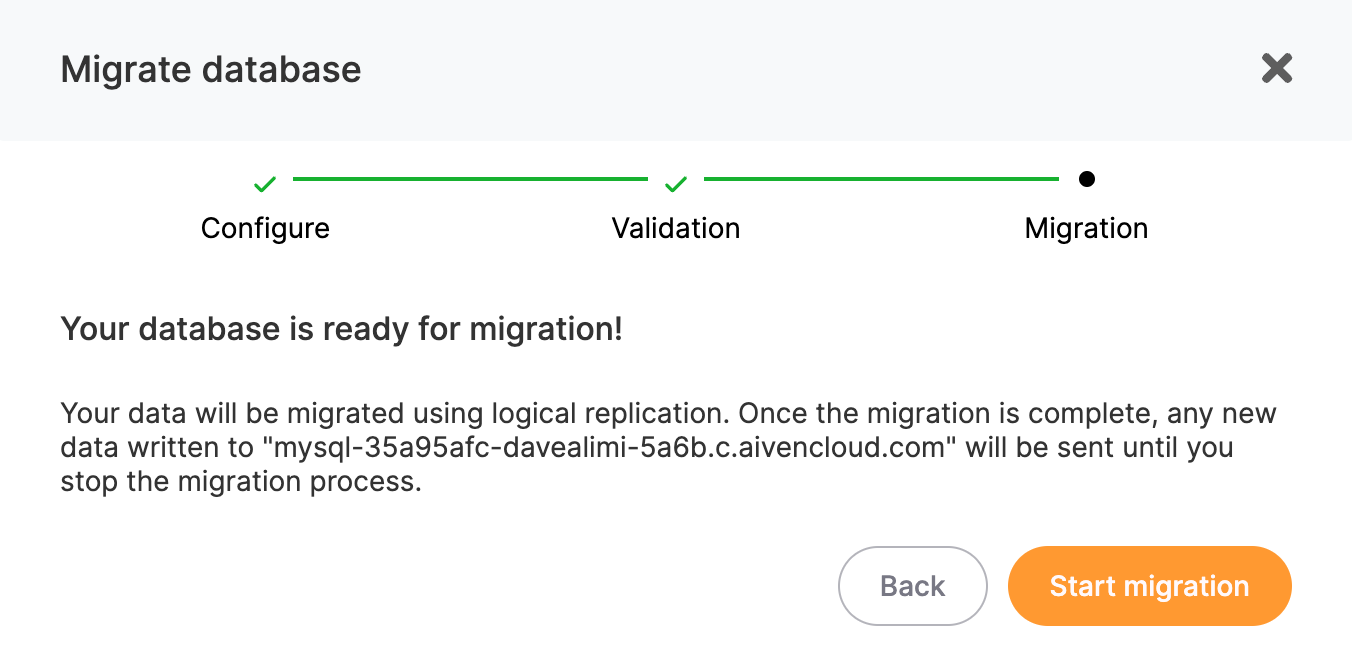Click the Migrate database dialog title

click(x=211, y=69)
